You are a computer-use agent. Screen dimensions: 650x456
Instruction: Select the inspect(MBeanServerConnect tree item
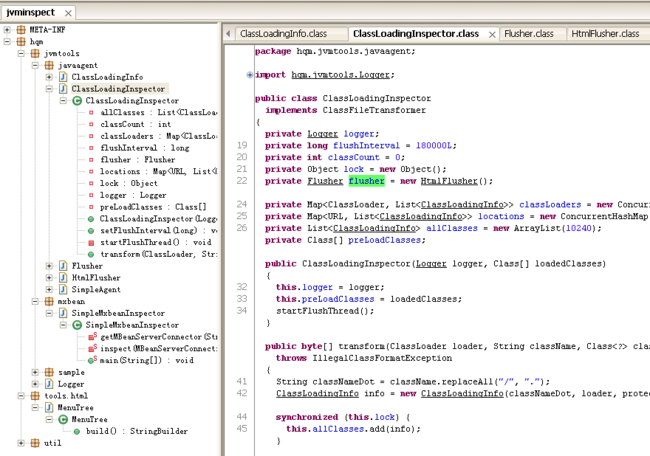point(158,349)
